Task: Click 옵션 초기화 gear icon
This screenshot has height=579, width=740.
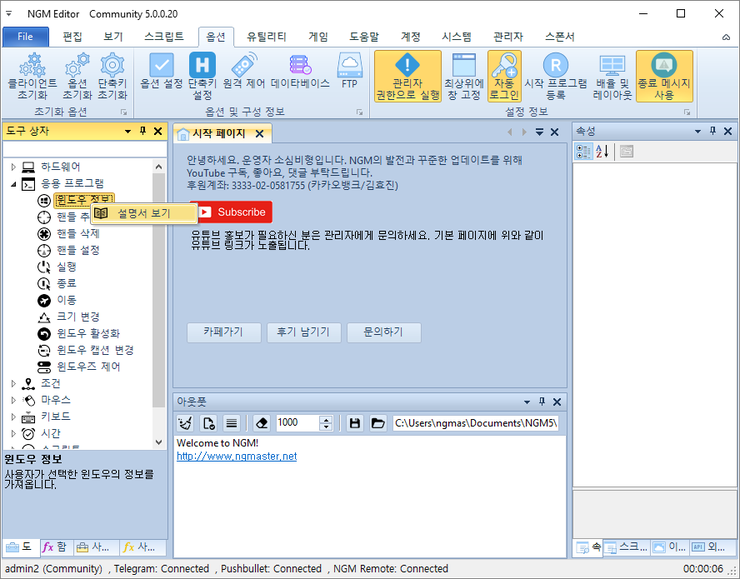Action: click(77, 76)
